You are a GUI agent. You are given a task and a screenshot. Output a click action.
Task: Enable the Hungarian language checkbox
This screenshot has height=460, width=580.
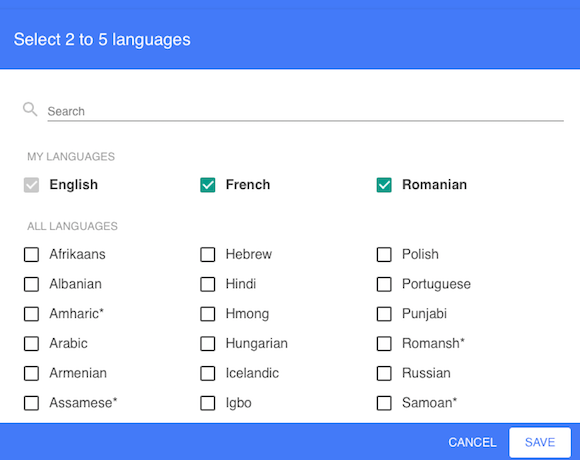pyautogui.click(x=208, y=344)
